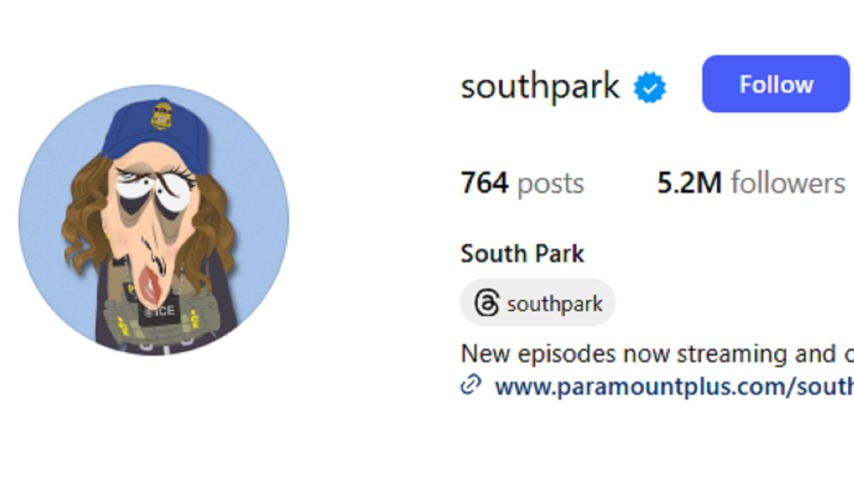Click the southpark username heading
The width and height of the screenshot is (854, 480).
(x=540, y=86)
